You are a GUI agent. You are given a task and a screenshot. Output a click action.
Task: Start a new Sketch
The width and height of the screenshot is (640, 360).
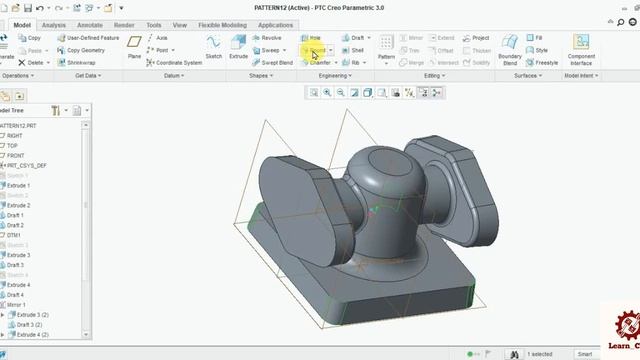(x=213, y=47)
